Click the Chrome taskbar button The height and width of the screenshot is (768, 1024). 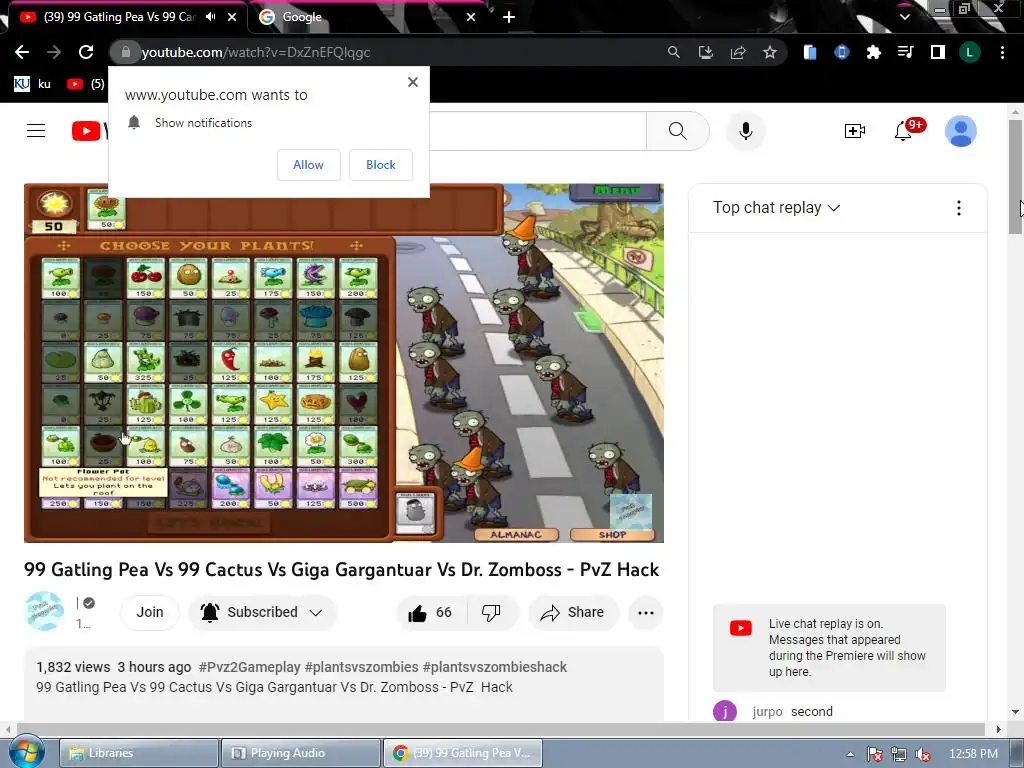[x=462, y=753]
